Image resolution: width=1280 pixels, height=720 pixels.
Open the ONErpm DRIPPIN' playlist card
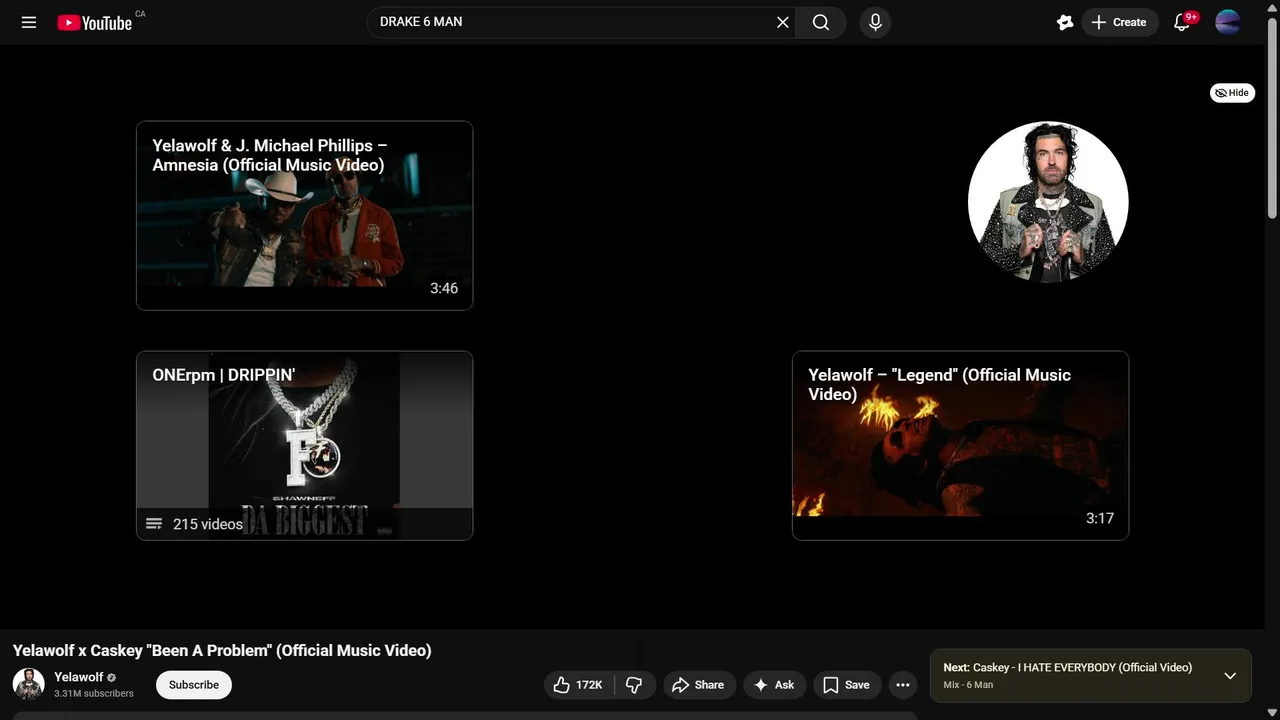305,445
